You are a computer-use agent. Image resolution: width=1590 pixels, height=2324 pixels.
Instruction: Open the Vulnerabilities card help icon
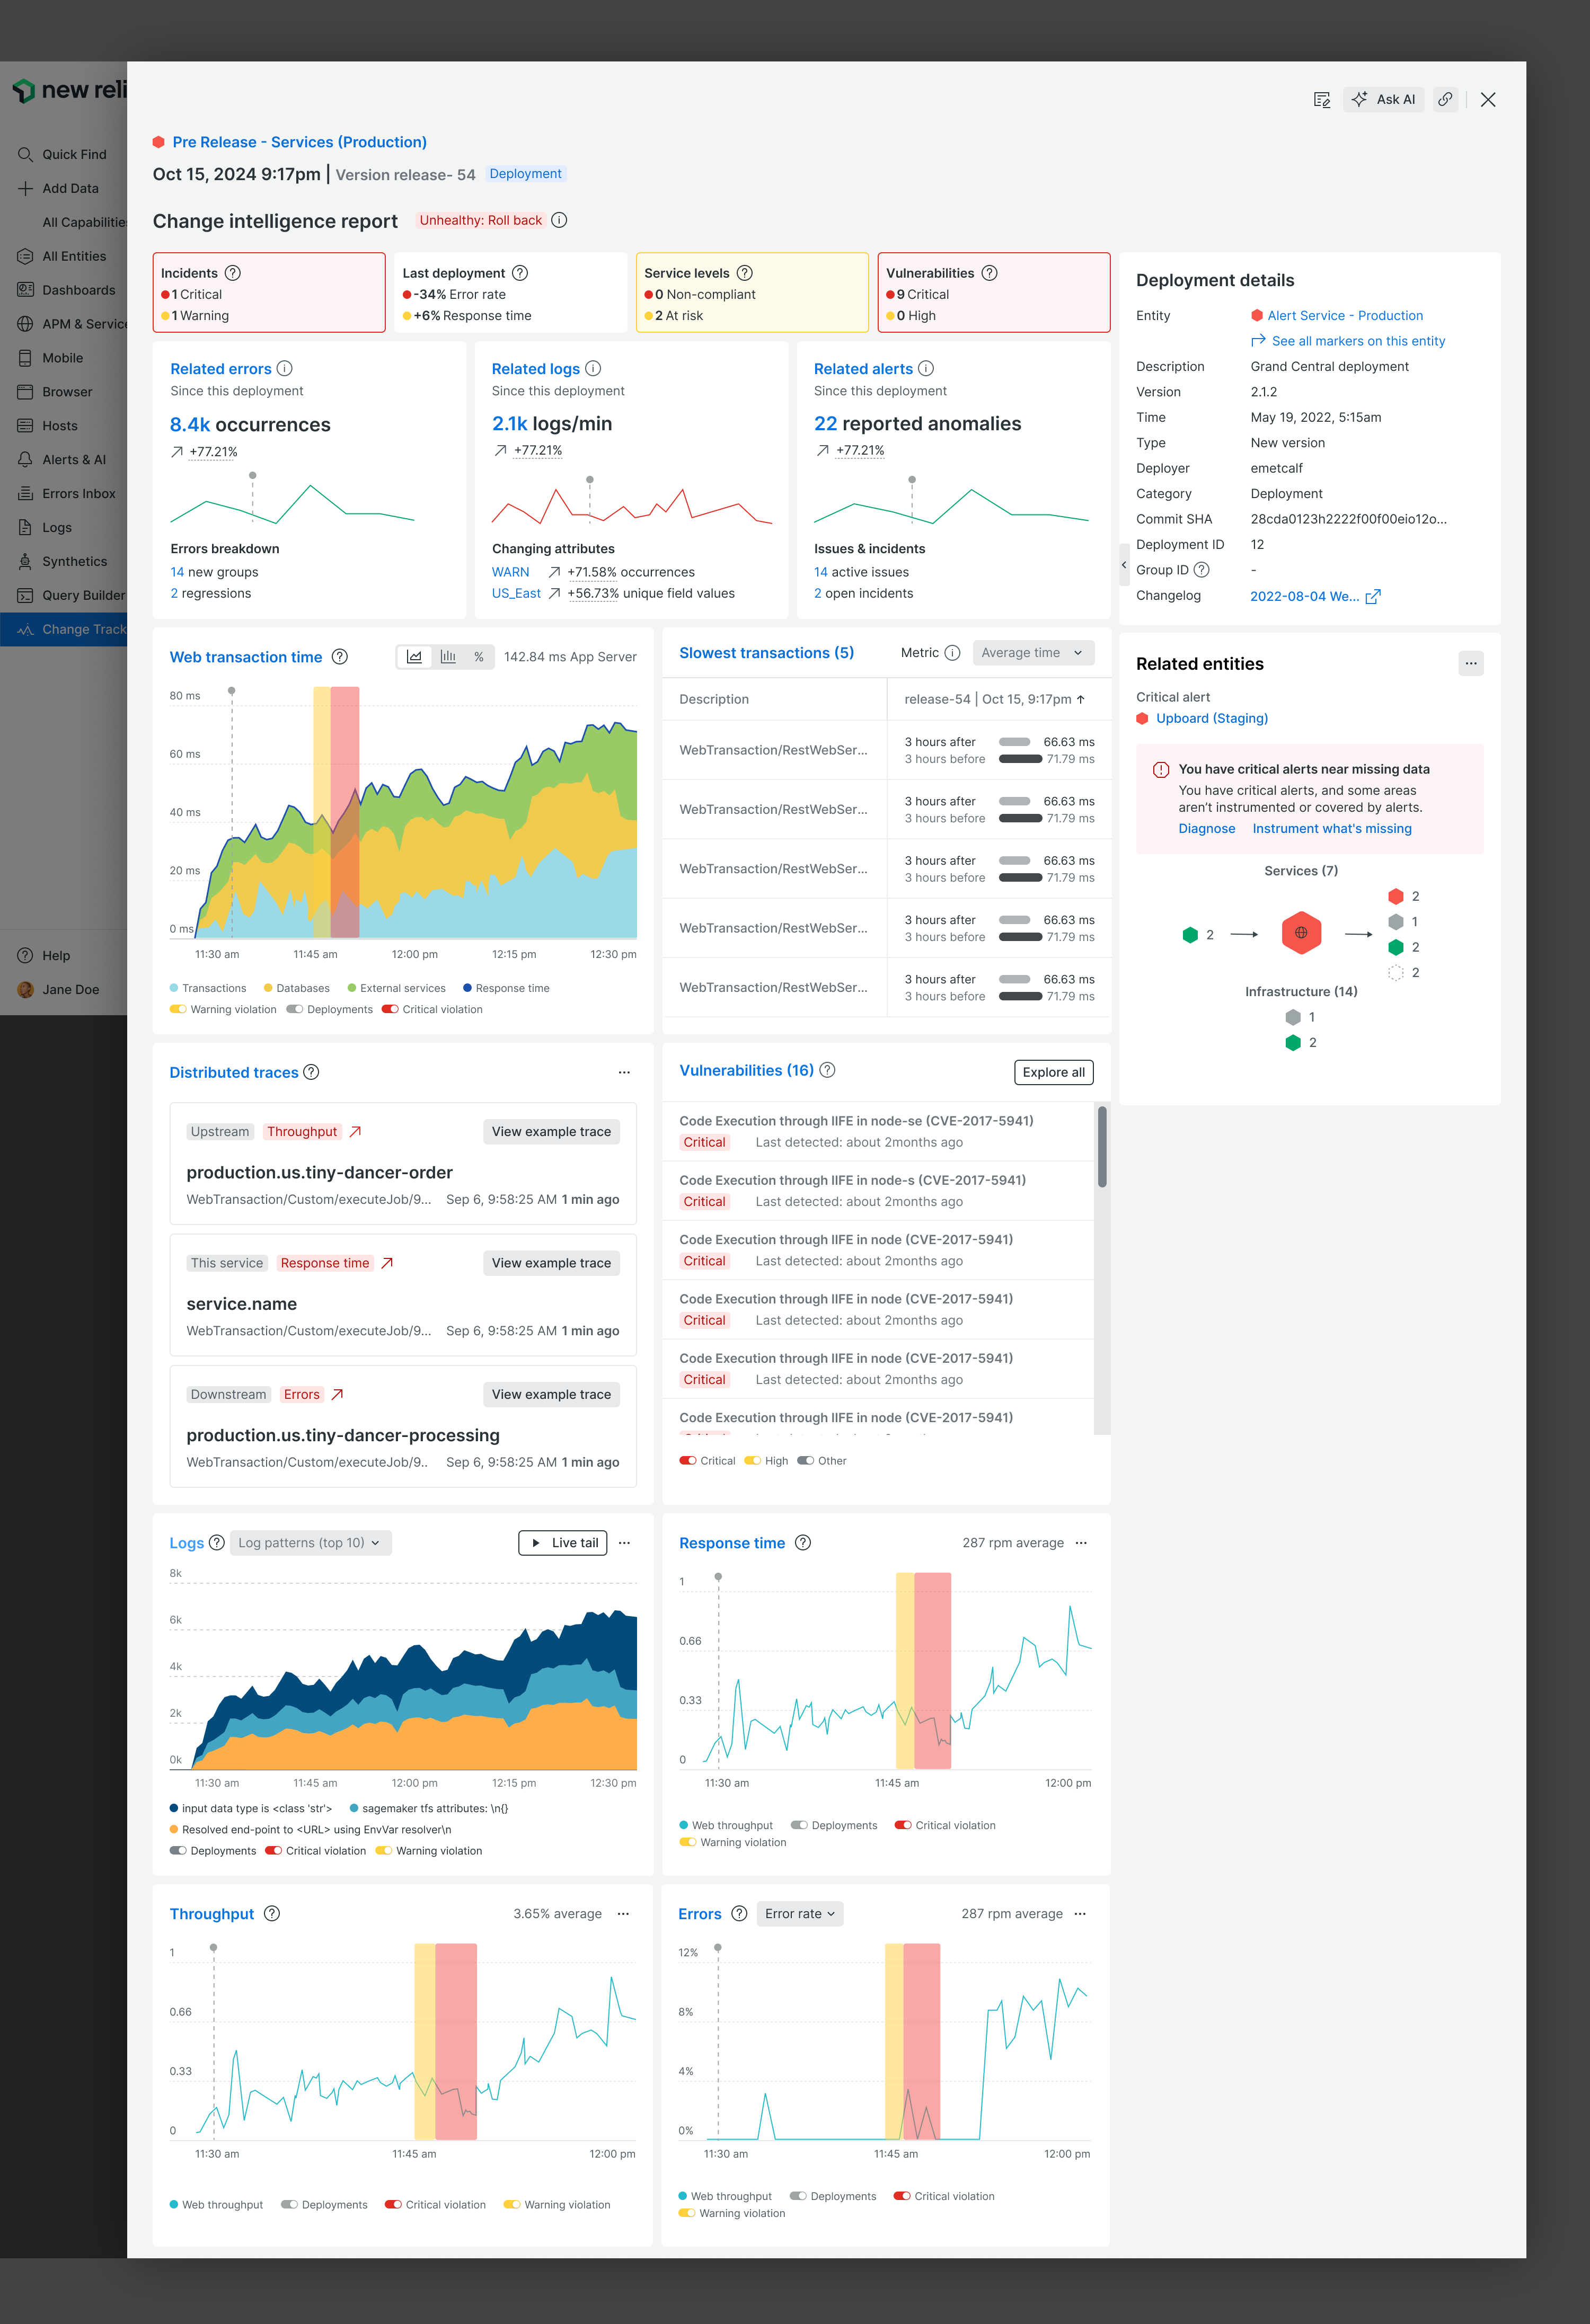(x=989, y=273)
